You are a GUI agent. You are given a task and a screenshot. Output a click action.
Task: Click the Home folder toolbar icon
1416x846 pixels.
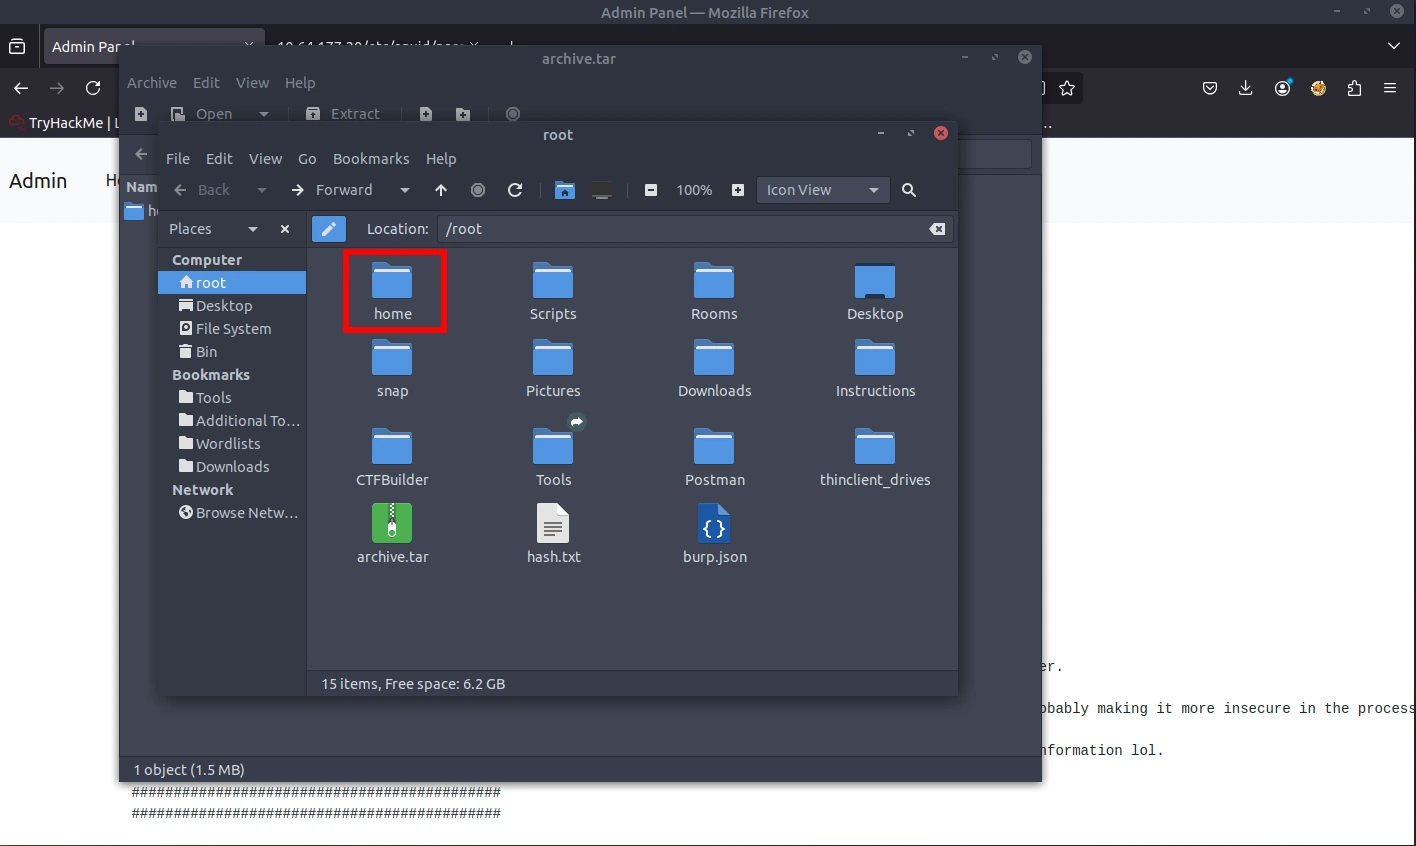point(565,190)
